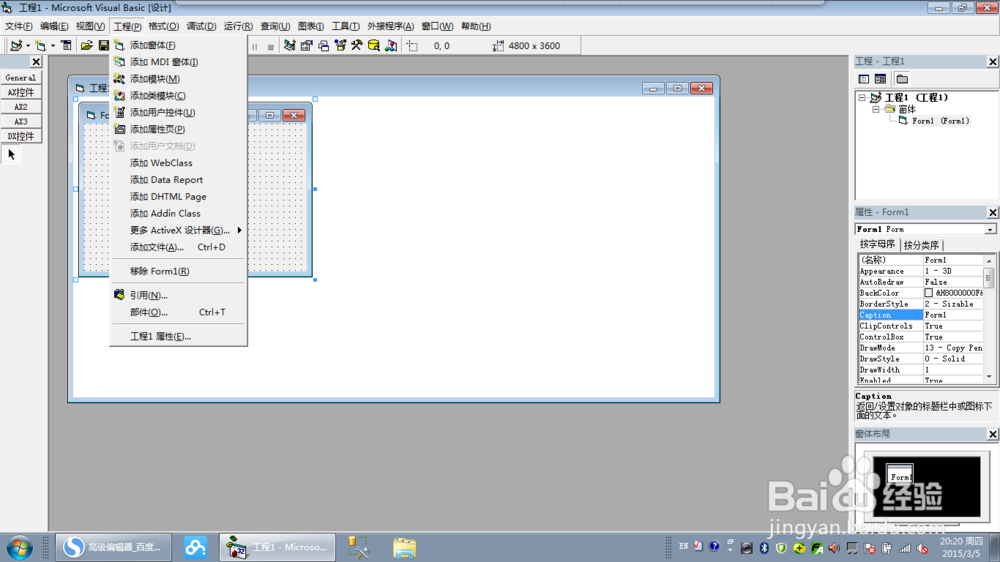The width and height of the screenshot is (1000, 562).
Task: Select the DrawMode property row
Action: [920, 348]
